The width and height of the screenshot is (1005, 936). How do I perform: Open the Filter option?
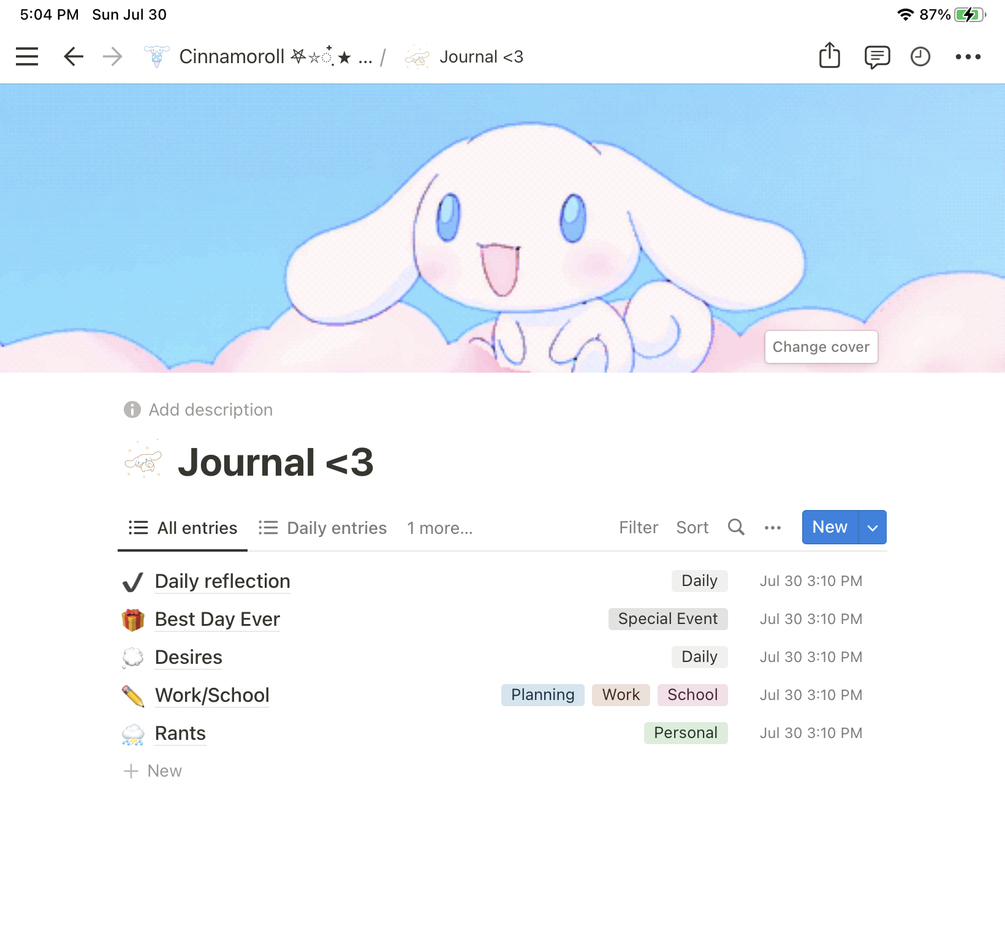[x=638, y=528]
